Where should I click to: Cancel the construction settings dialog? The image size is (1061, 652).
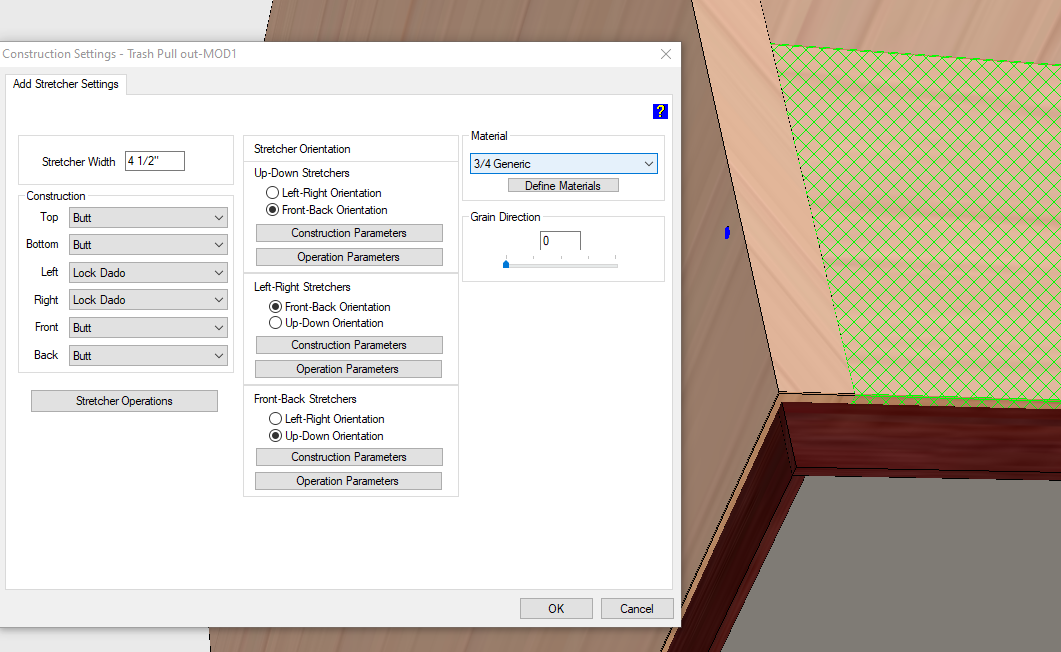click(636, 608)
